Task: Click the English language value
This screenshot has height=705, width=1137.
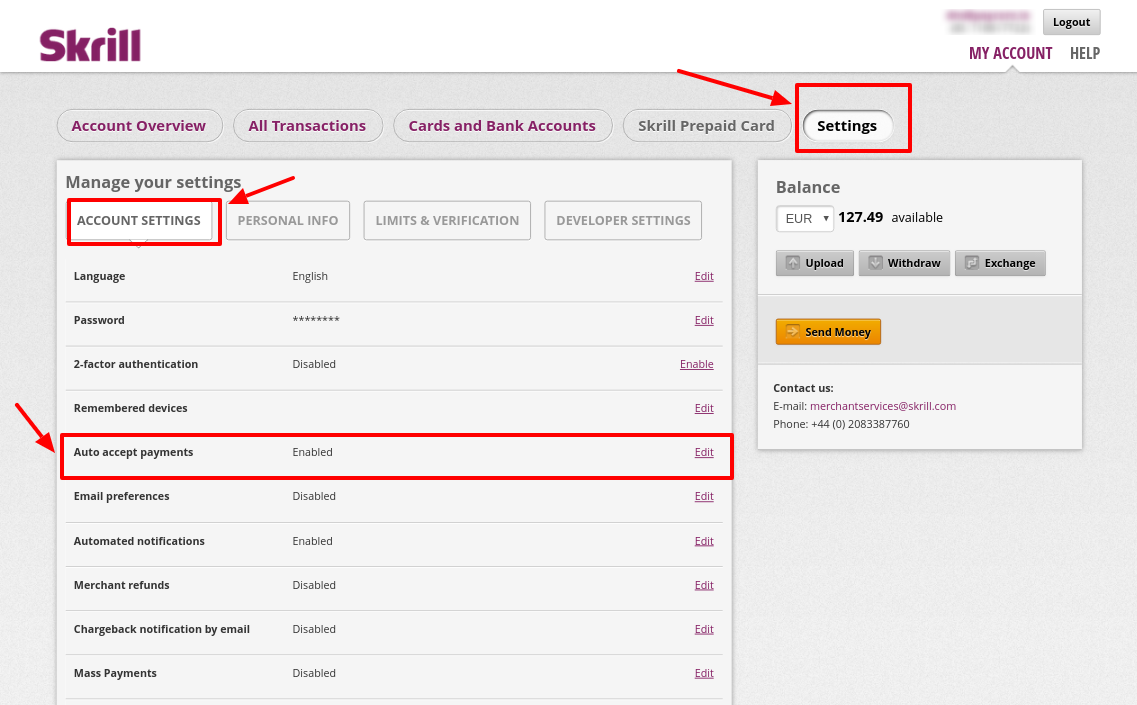Action: 310,276
